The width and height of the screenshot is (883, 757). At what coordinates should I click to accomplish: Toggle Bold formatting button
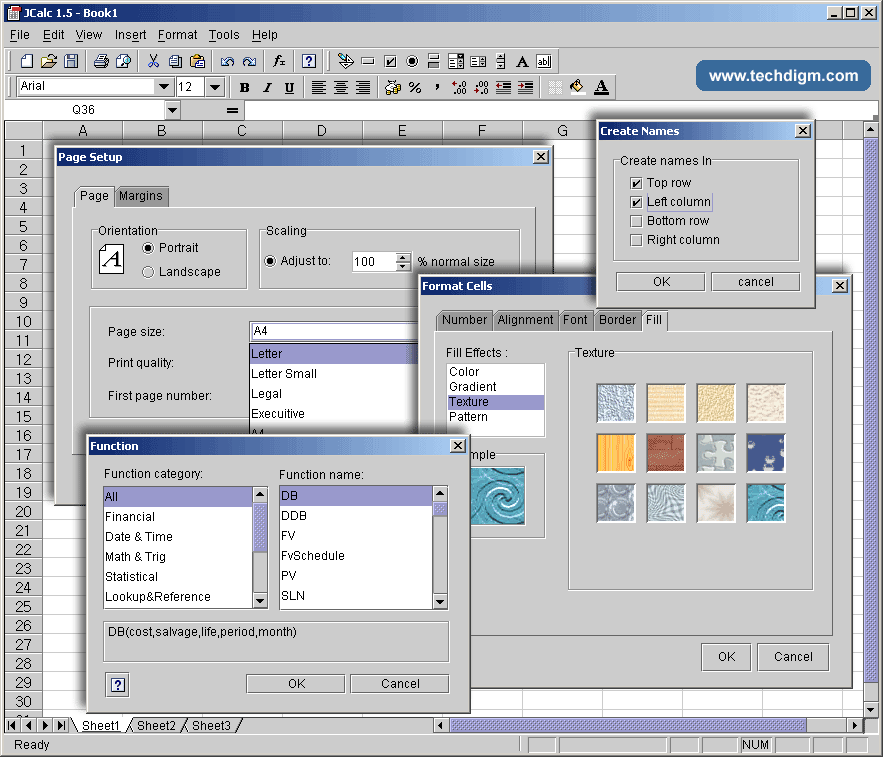click(x=244, y=88)
